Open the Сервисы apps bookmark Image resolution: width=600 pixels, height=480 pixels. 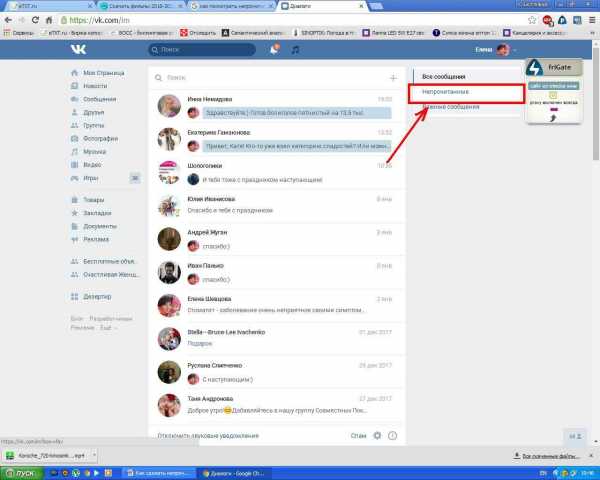(x=19, y=33)
